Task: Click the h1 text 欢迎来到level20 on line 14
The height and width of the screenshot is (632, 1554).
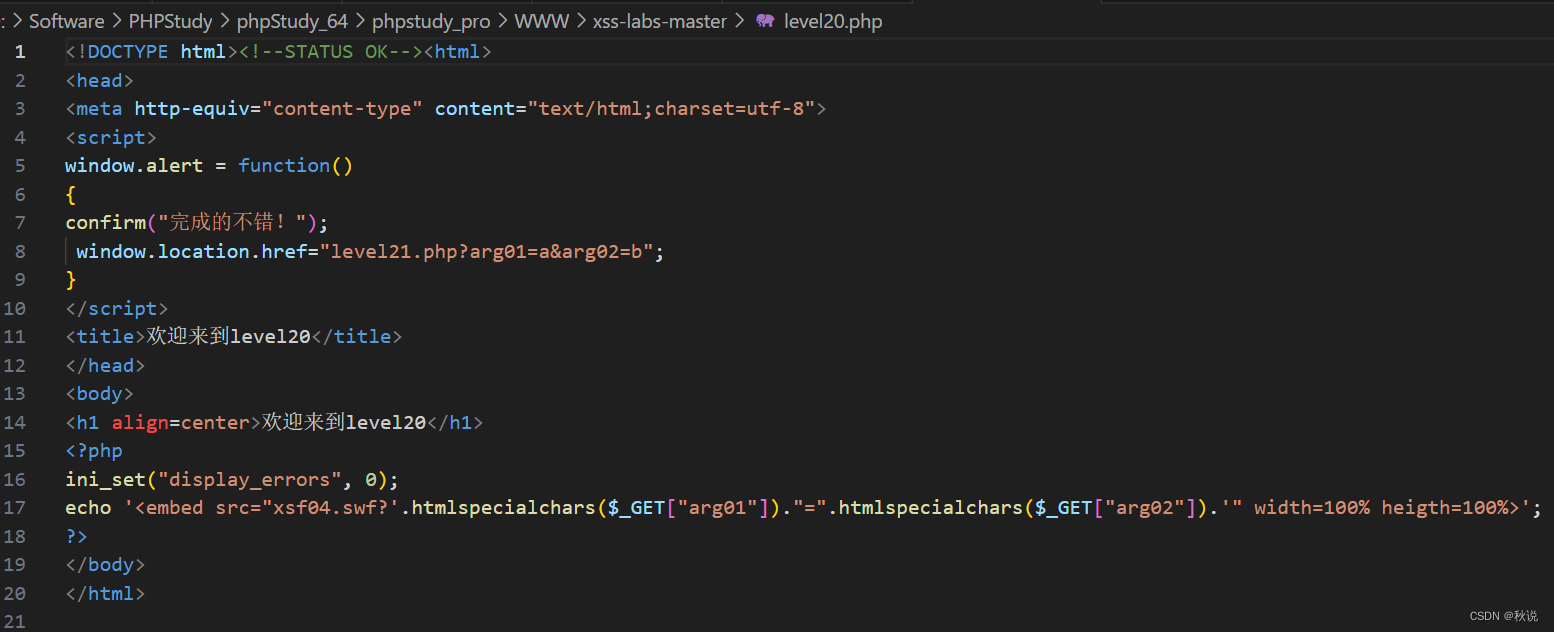Action: click(344, 423)
